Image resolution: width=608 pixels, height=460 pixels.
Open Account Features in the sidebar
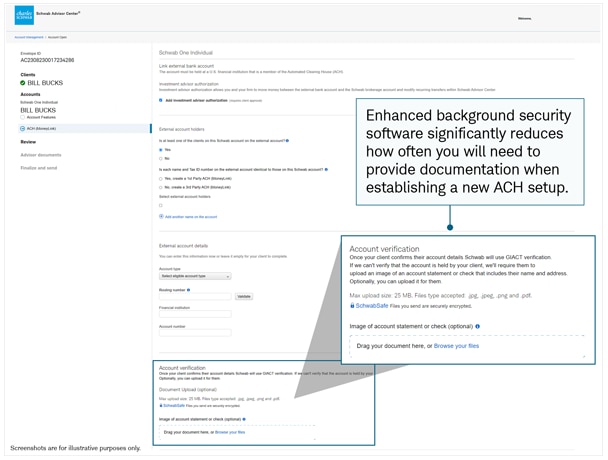point(41,117)
